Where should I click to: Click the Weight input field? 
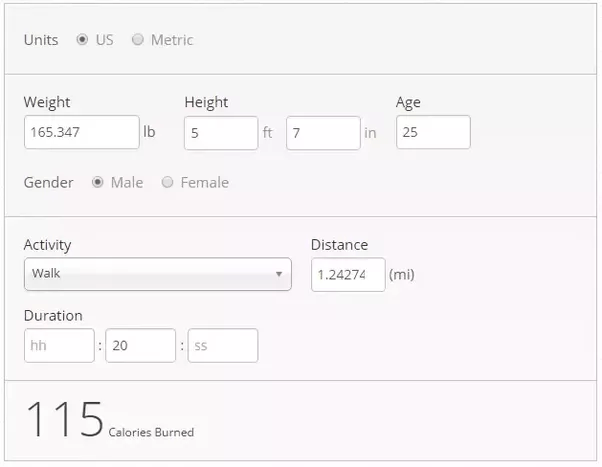[x=81, y=132]
